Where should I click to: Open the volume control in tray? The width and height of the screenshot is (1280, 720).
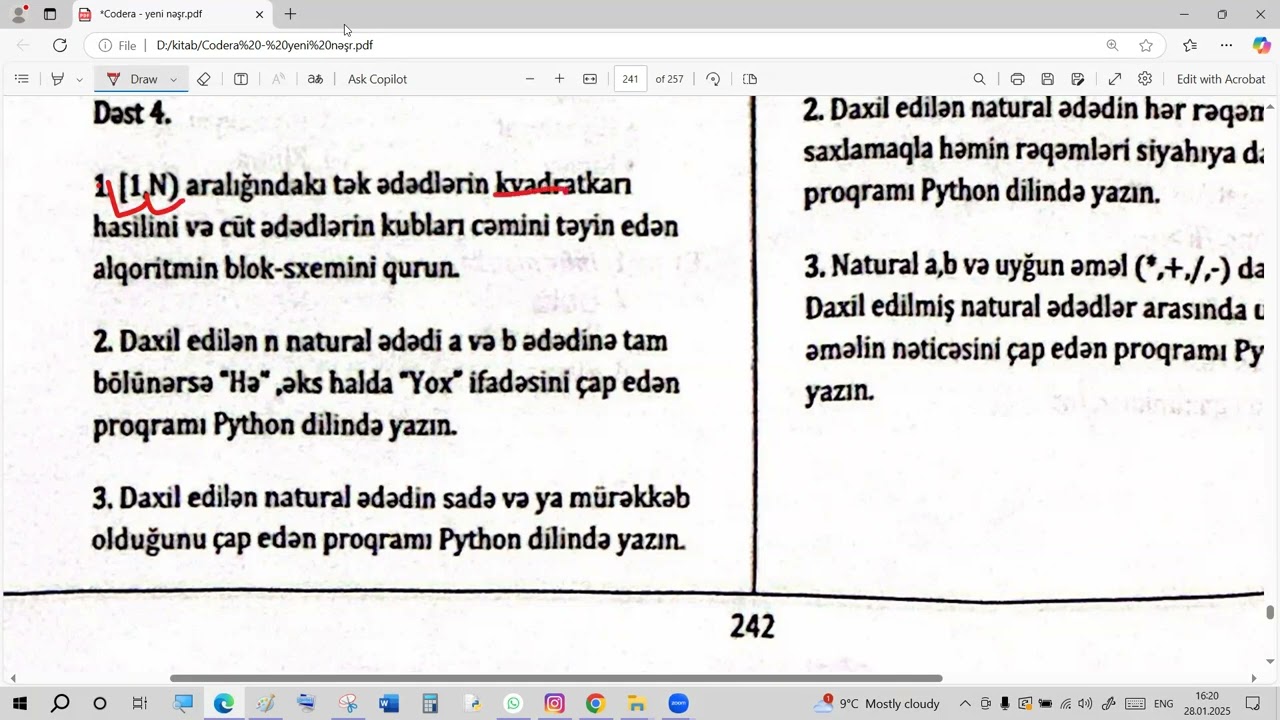(1086, 703)
